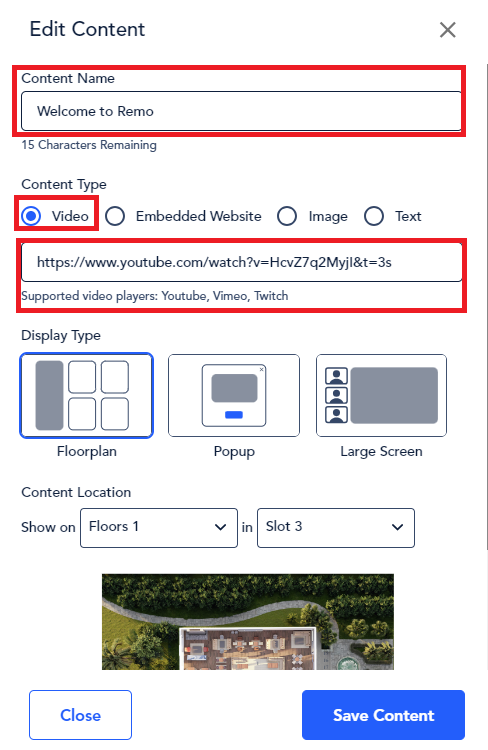Click the Save Content button

point(383,715)
